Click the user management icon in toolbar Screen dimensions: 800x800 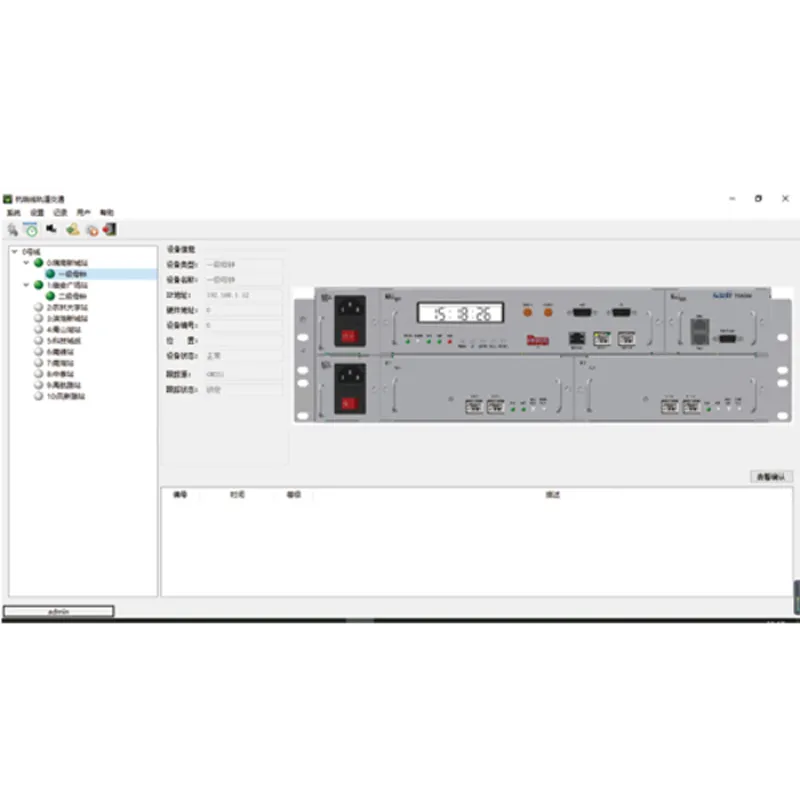click(x=73, y=229)
